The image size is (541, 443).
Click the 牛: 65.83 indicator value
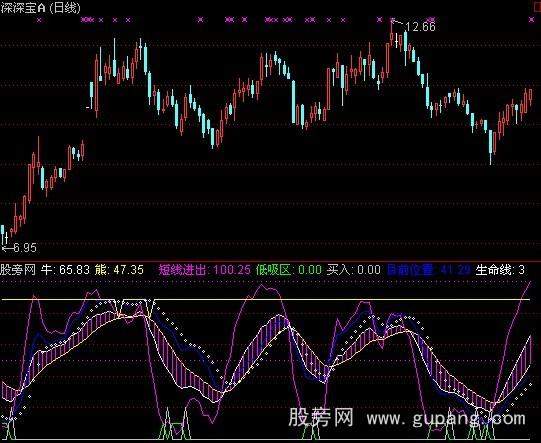pos(66,269)
